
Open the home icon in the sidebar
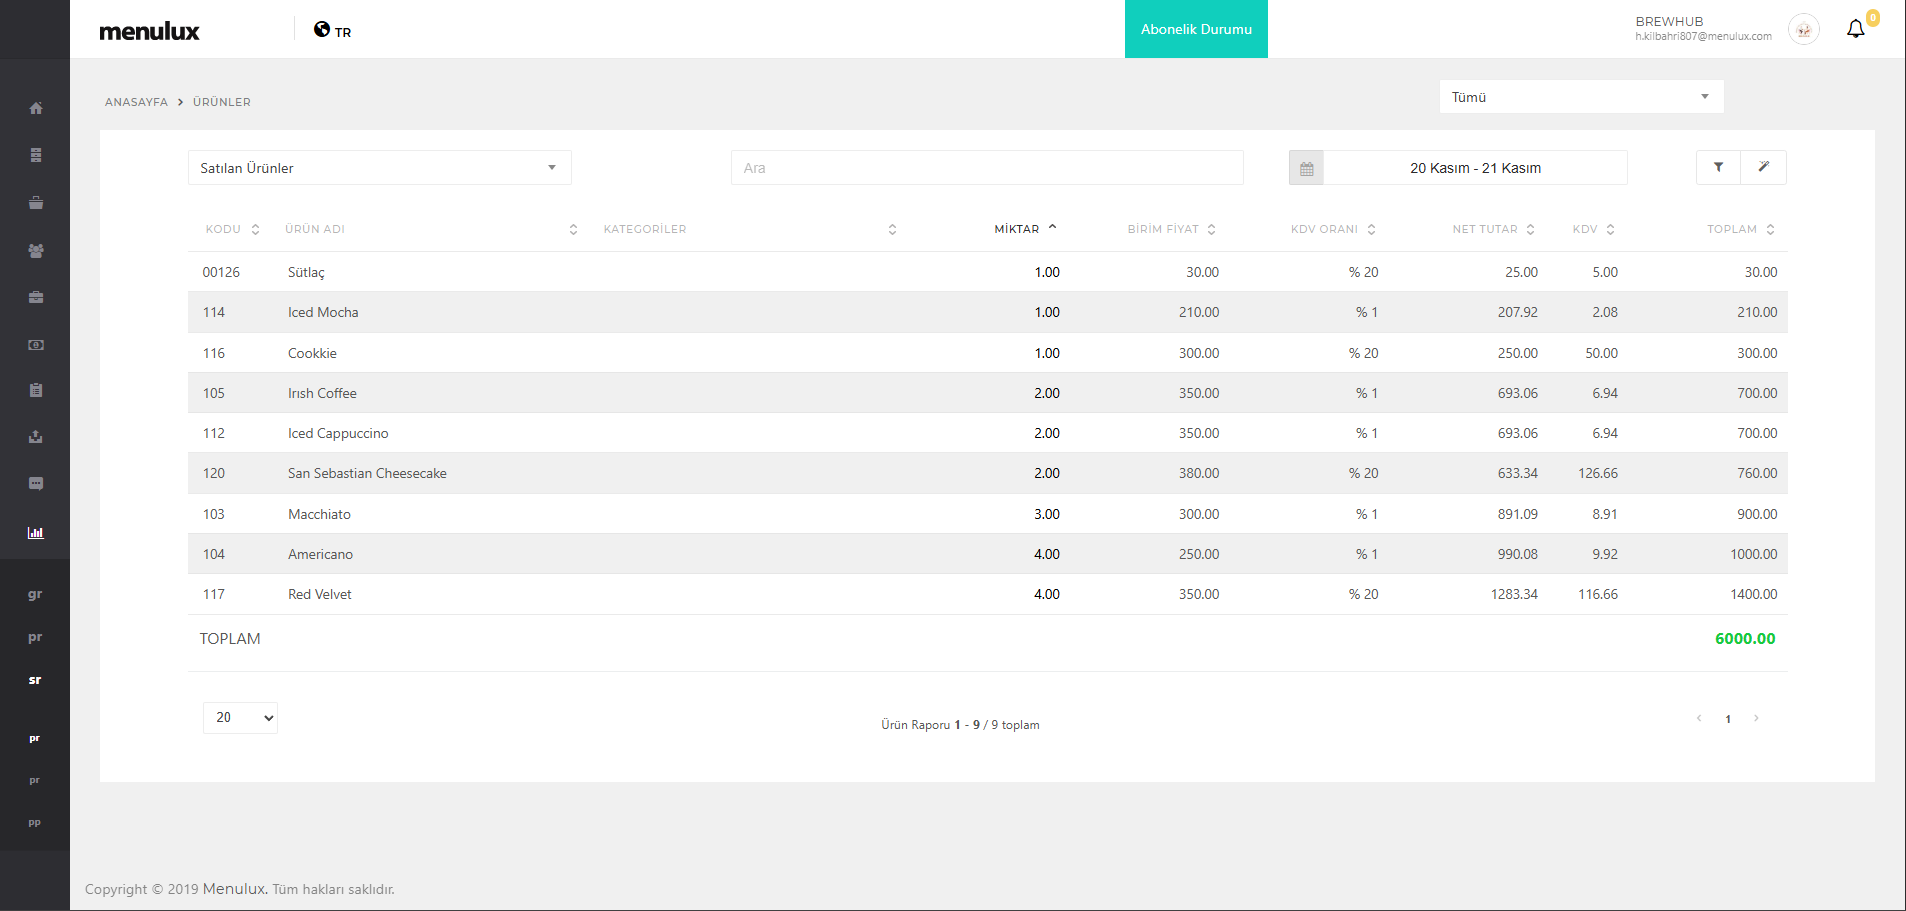pyautogui.click(x=36, y=108)
